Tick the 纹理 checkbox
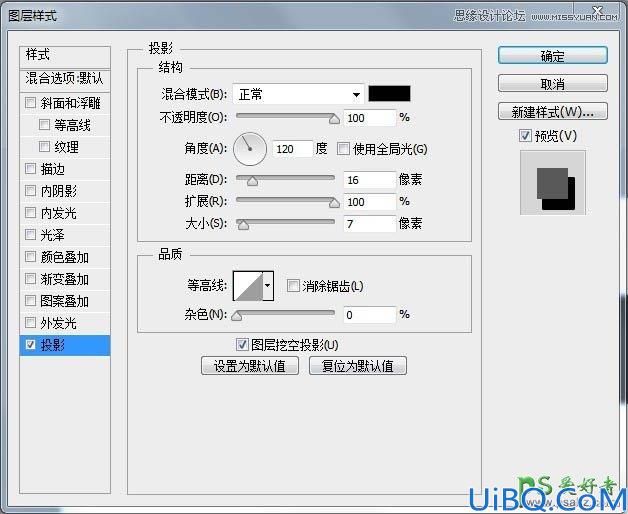The width and height of the screenshot is (628, 514). 44,147
